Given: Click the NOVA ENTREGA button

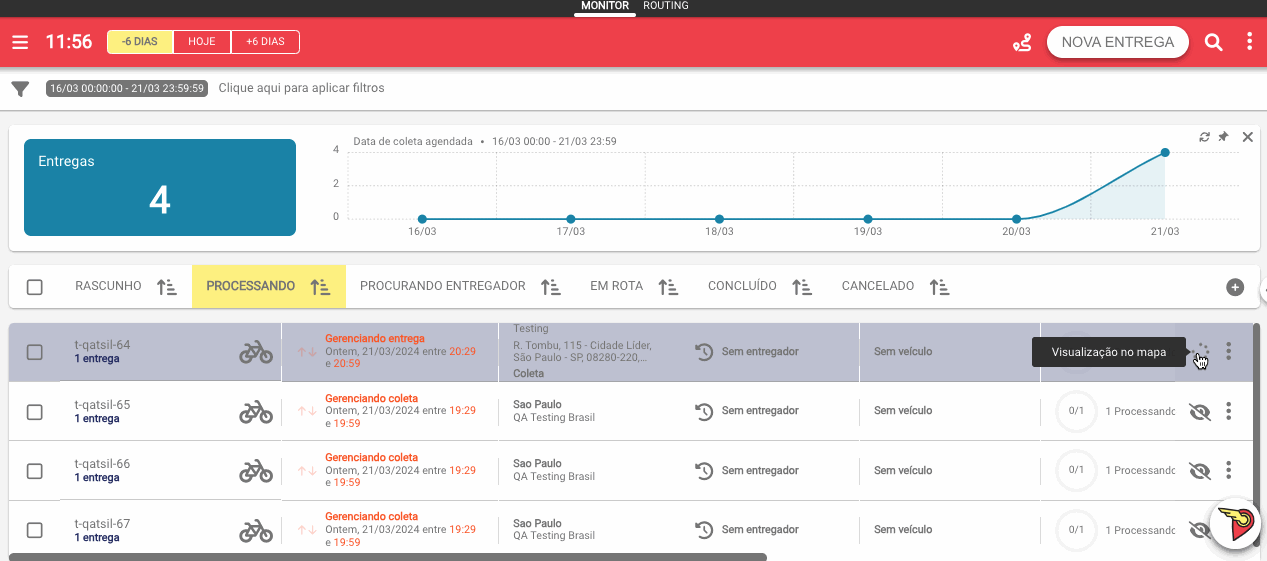Looking at the screenshot, I should tap(1118, 42).
